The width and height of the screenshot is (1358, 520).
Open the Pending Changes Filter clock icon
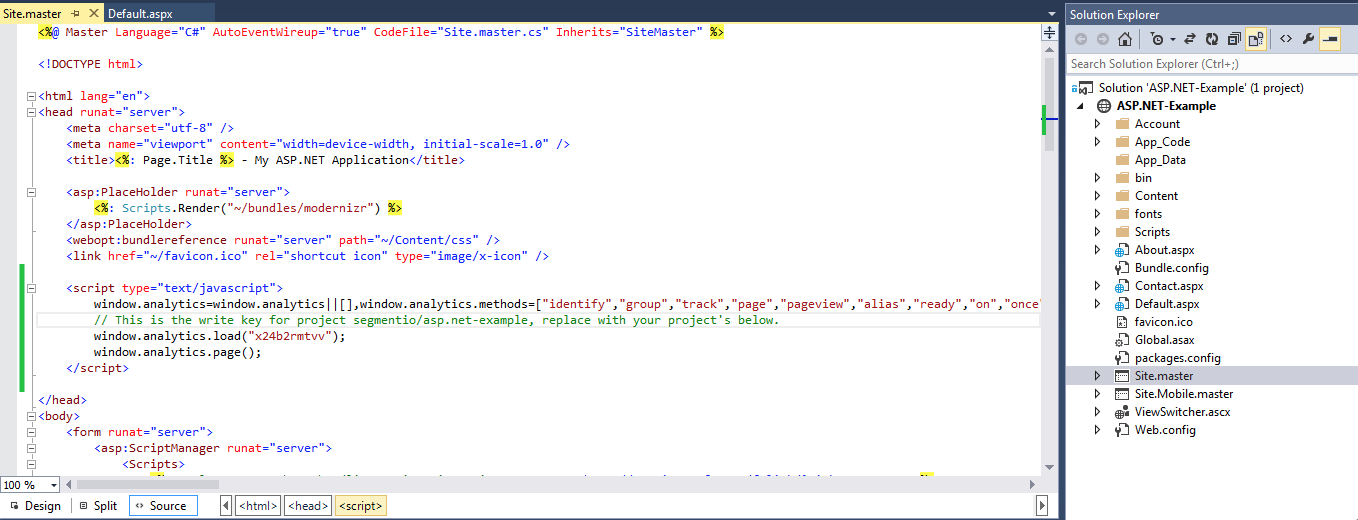[1157, 39]
